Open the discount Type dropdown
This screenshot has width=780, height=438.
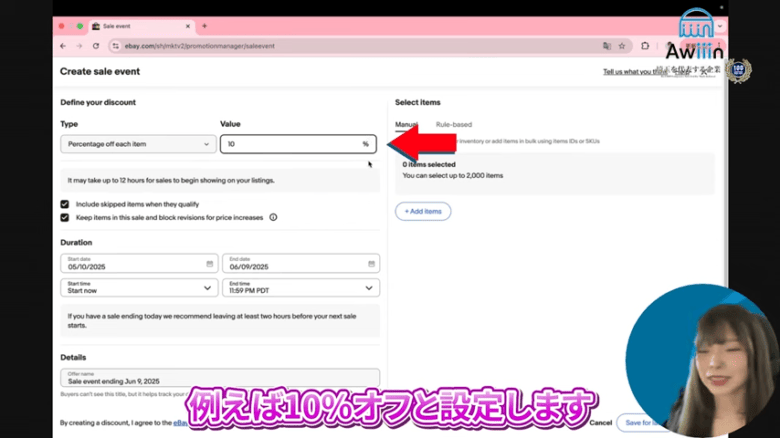pos(138,144)
